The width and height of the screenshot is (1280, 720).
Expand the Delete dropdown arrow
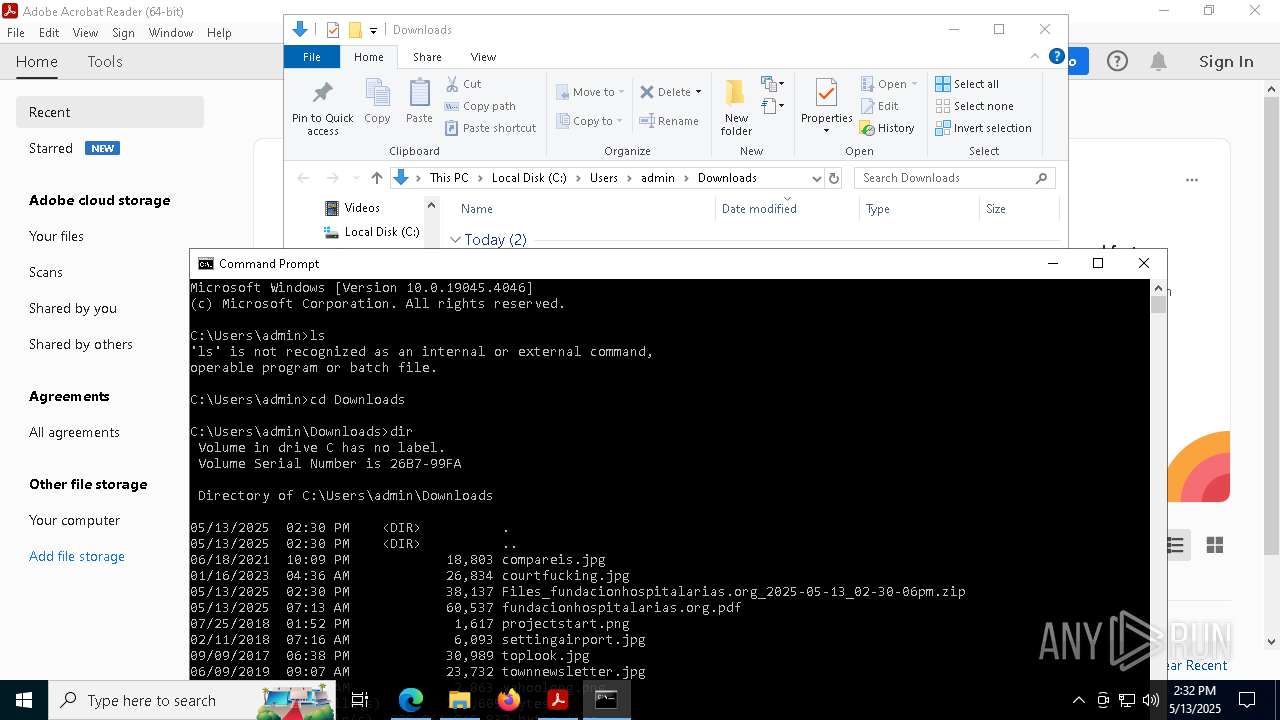click(x=698, y=92)
